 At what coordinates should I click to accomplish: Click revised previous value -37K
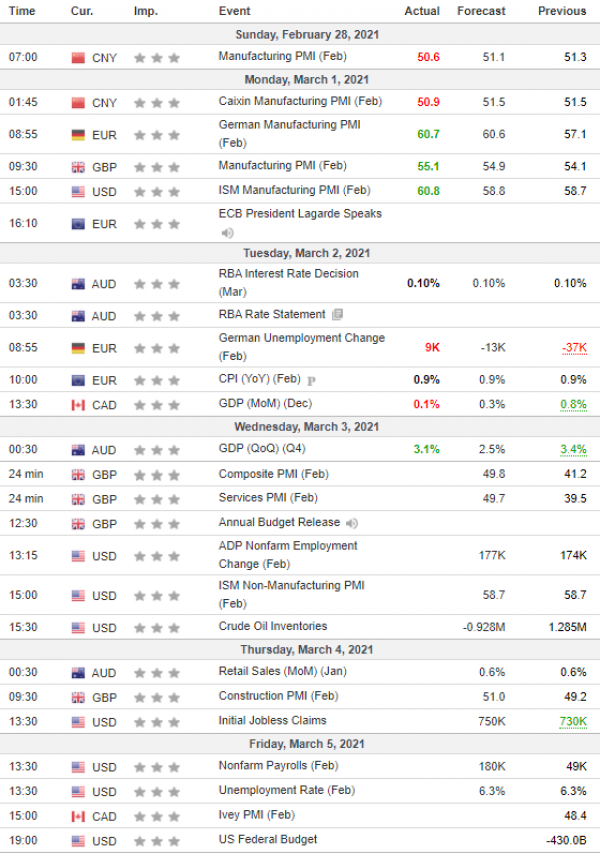click(x=574, y=347)
